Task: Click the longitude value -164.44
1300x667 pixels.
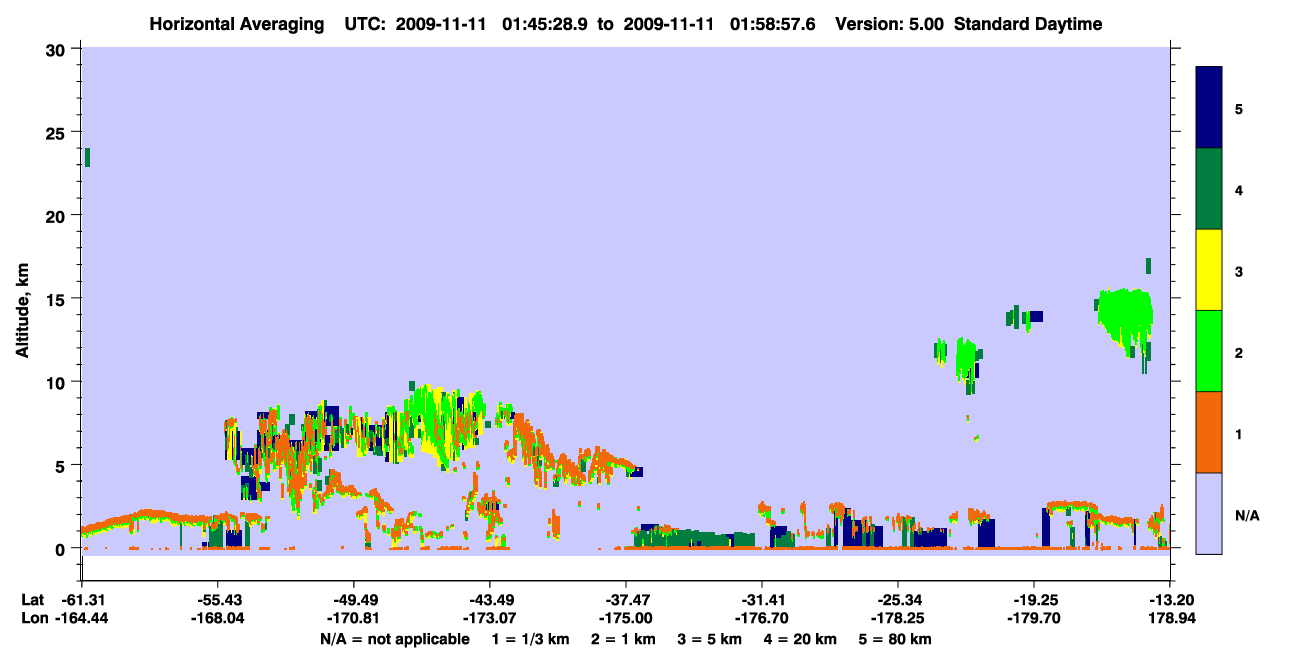Action: [x=81, y=619]
